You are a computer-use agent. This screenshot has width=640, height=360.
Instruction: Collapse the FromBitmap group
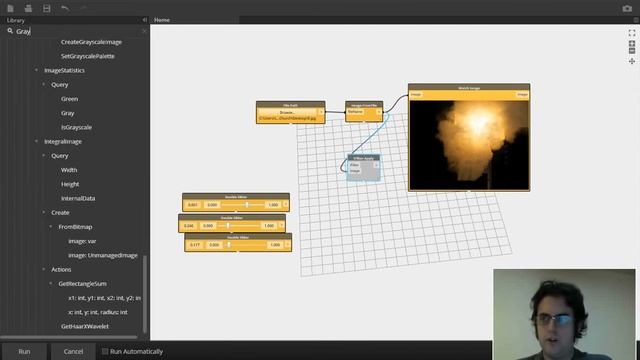(51, 227)
